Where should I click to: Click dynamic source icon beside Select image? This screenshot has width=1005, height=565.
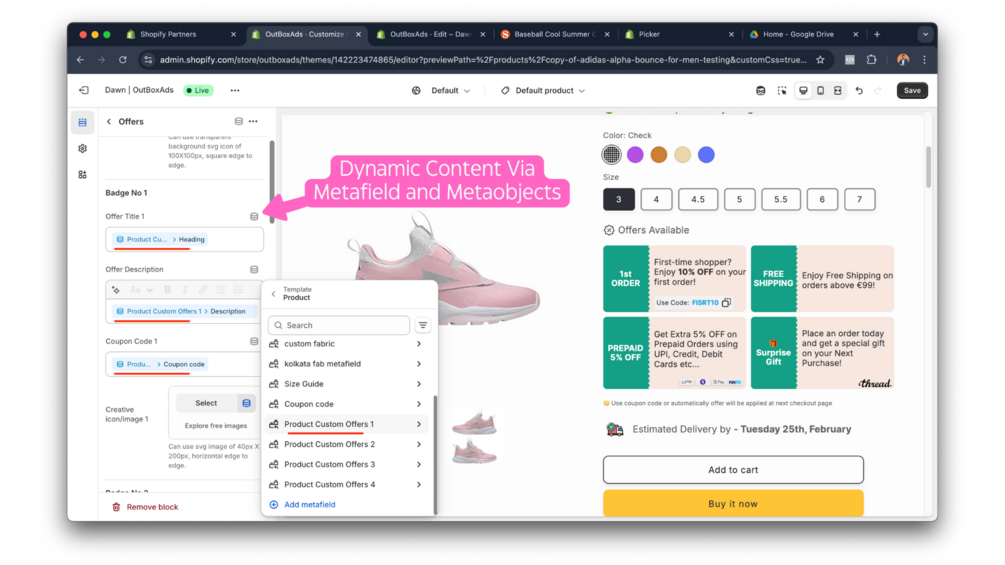(x=246, y=403)
